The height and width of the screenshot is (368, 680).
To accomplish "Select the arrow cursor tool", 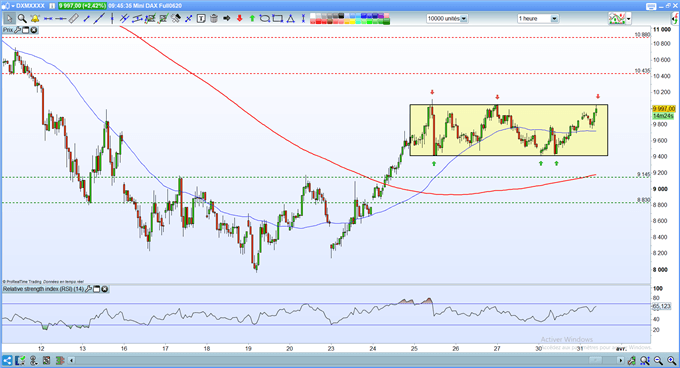I will [x=10, y=18].
